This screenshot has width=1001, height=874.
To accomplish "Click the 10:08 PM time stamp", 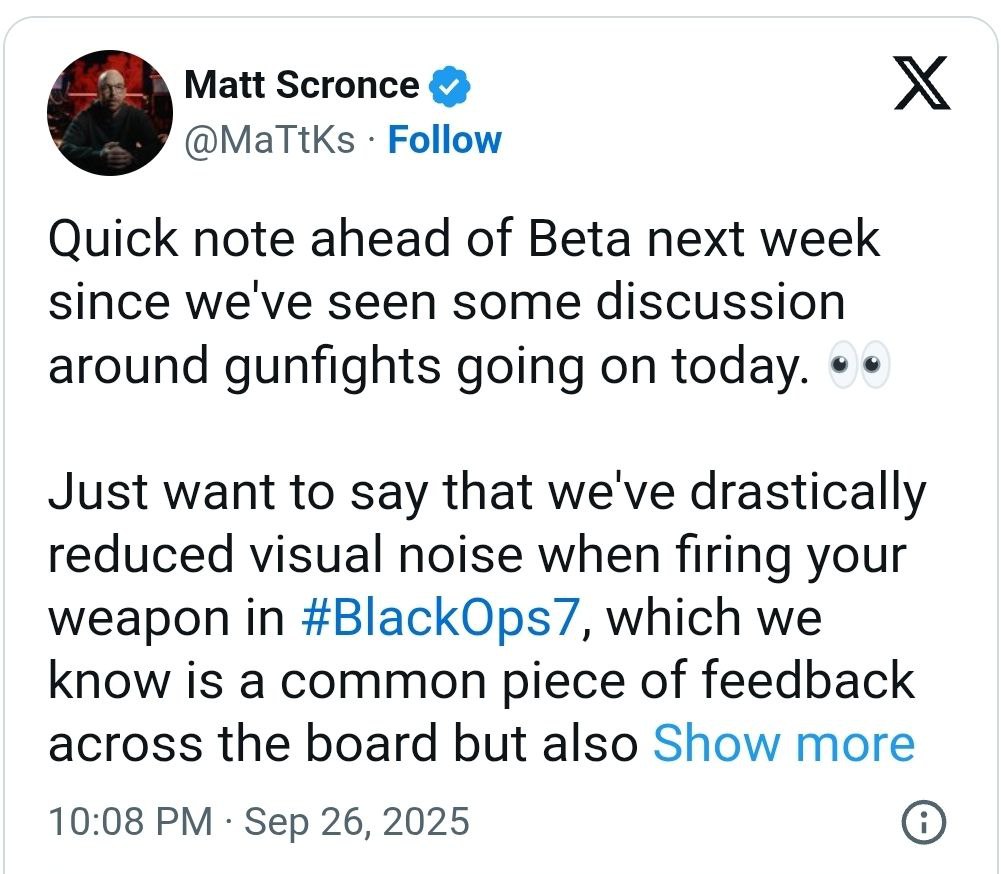I will [x=130, y=822].
